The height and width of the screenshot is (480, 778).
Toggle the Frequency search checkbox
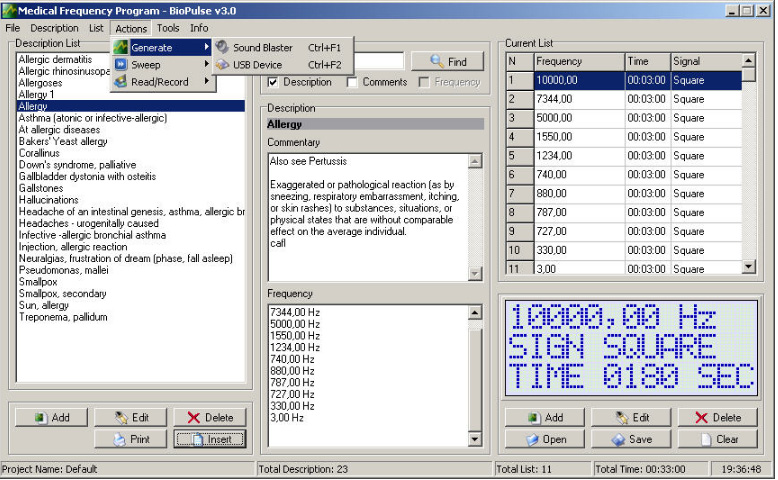[424, 82]
